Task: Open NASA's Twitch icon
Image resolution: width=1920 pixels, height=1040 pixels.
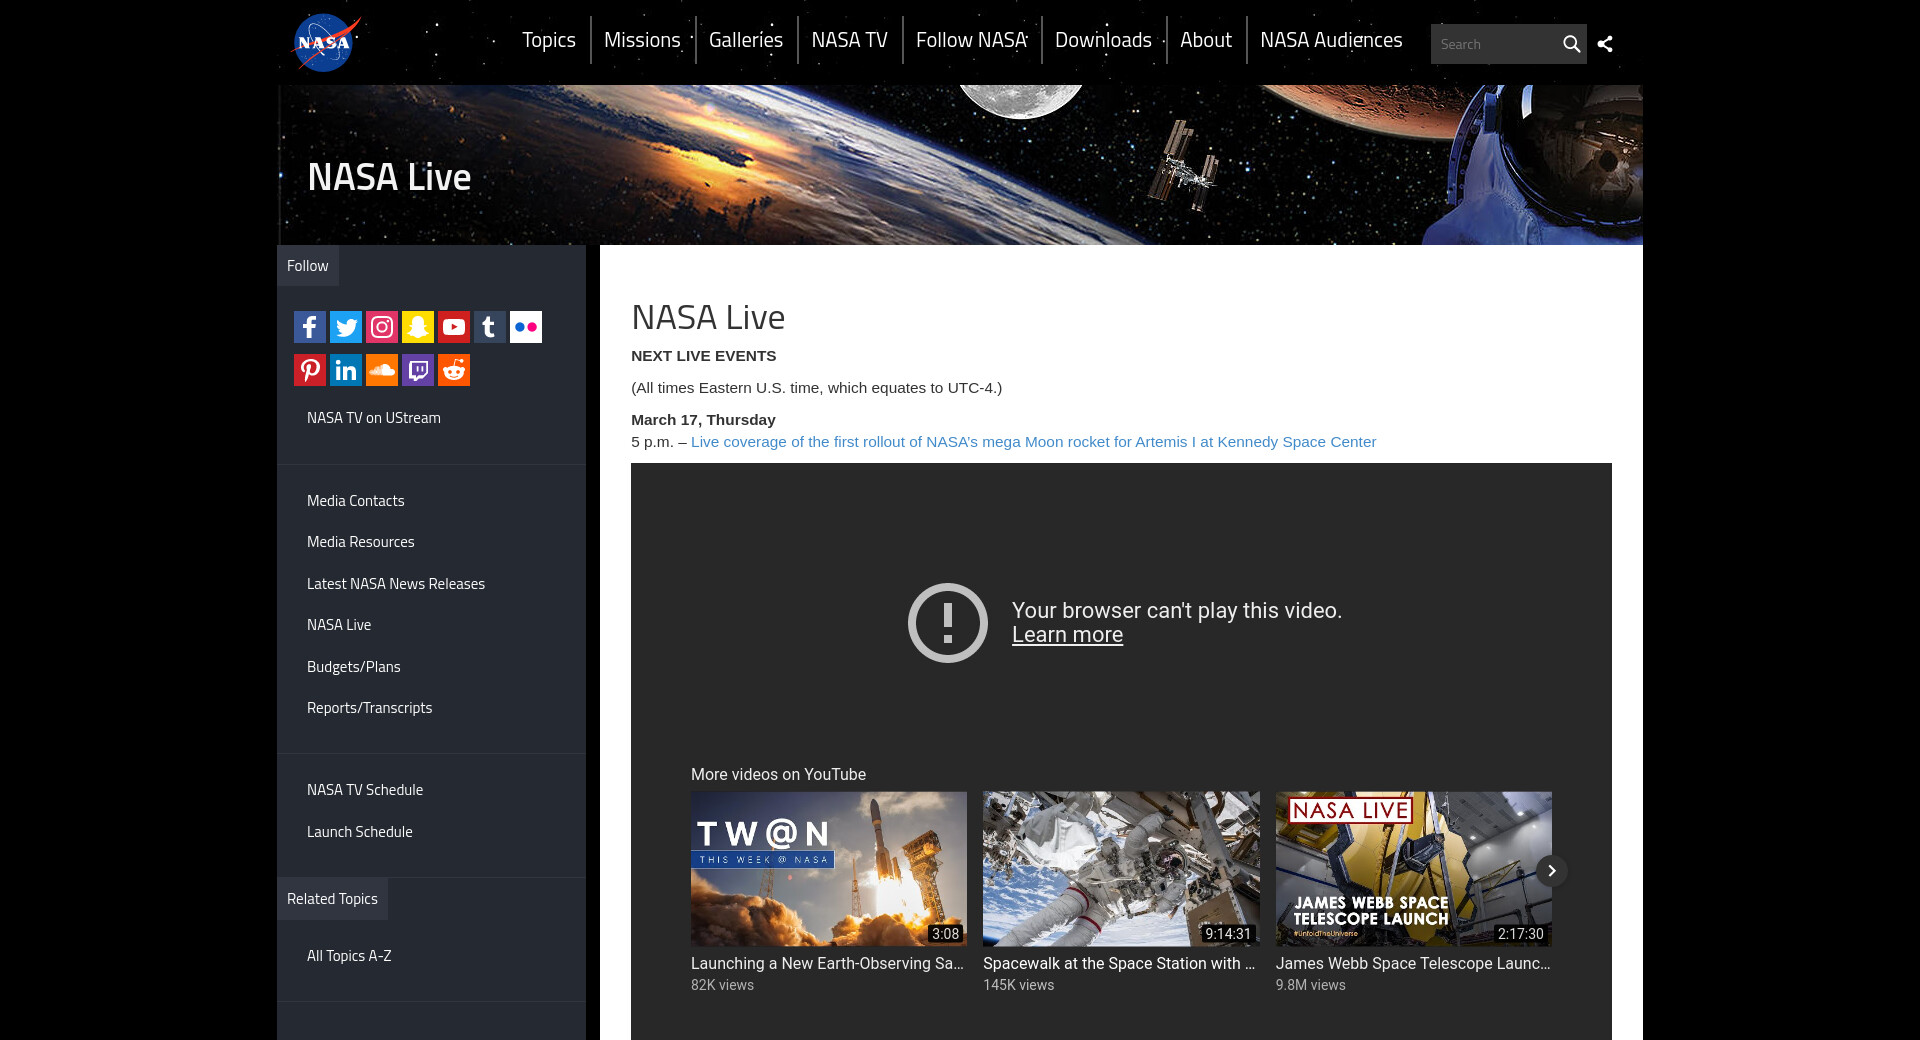Action: coord(418,370)
